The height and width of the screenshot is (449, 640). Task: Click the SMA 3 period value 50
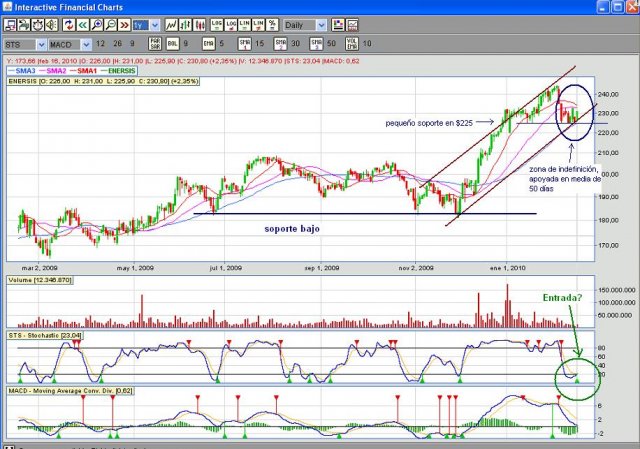[x=331, y=44]
